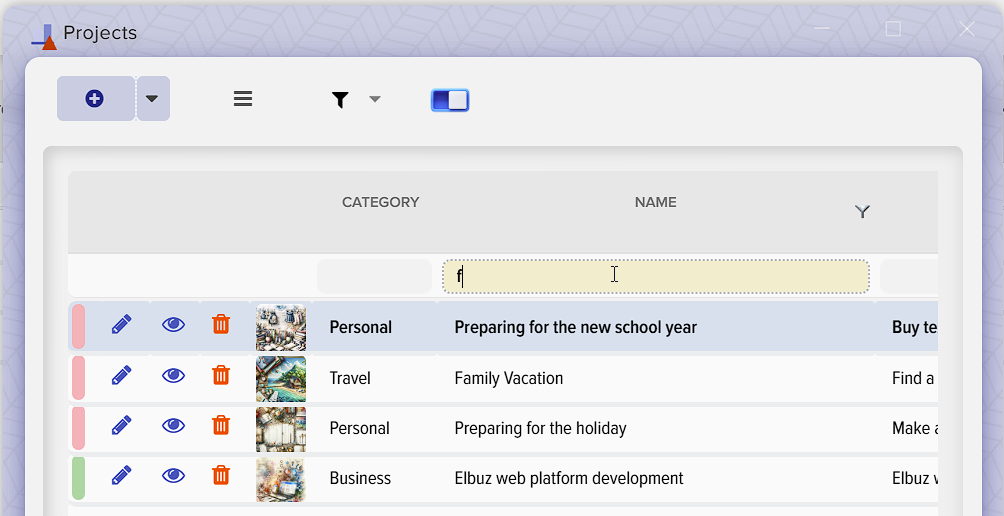The height and width of the screenshot is (516, 1004).
Task: Click the 'Buy te' cell in first row
Action: click(914, 327)
